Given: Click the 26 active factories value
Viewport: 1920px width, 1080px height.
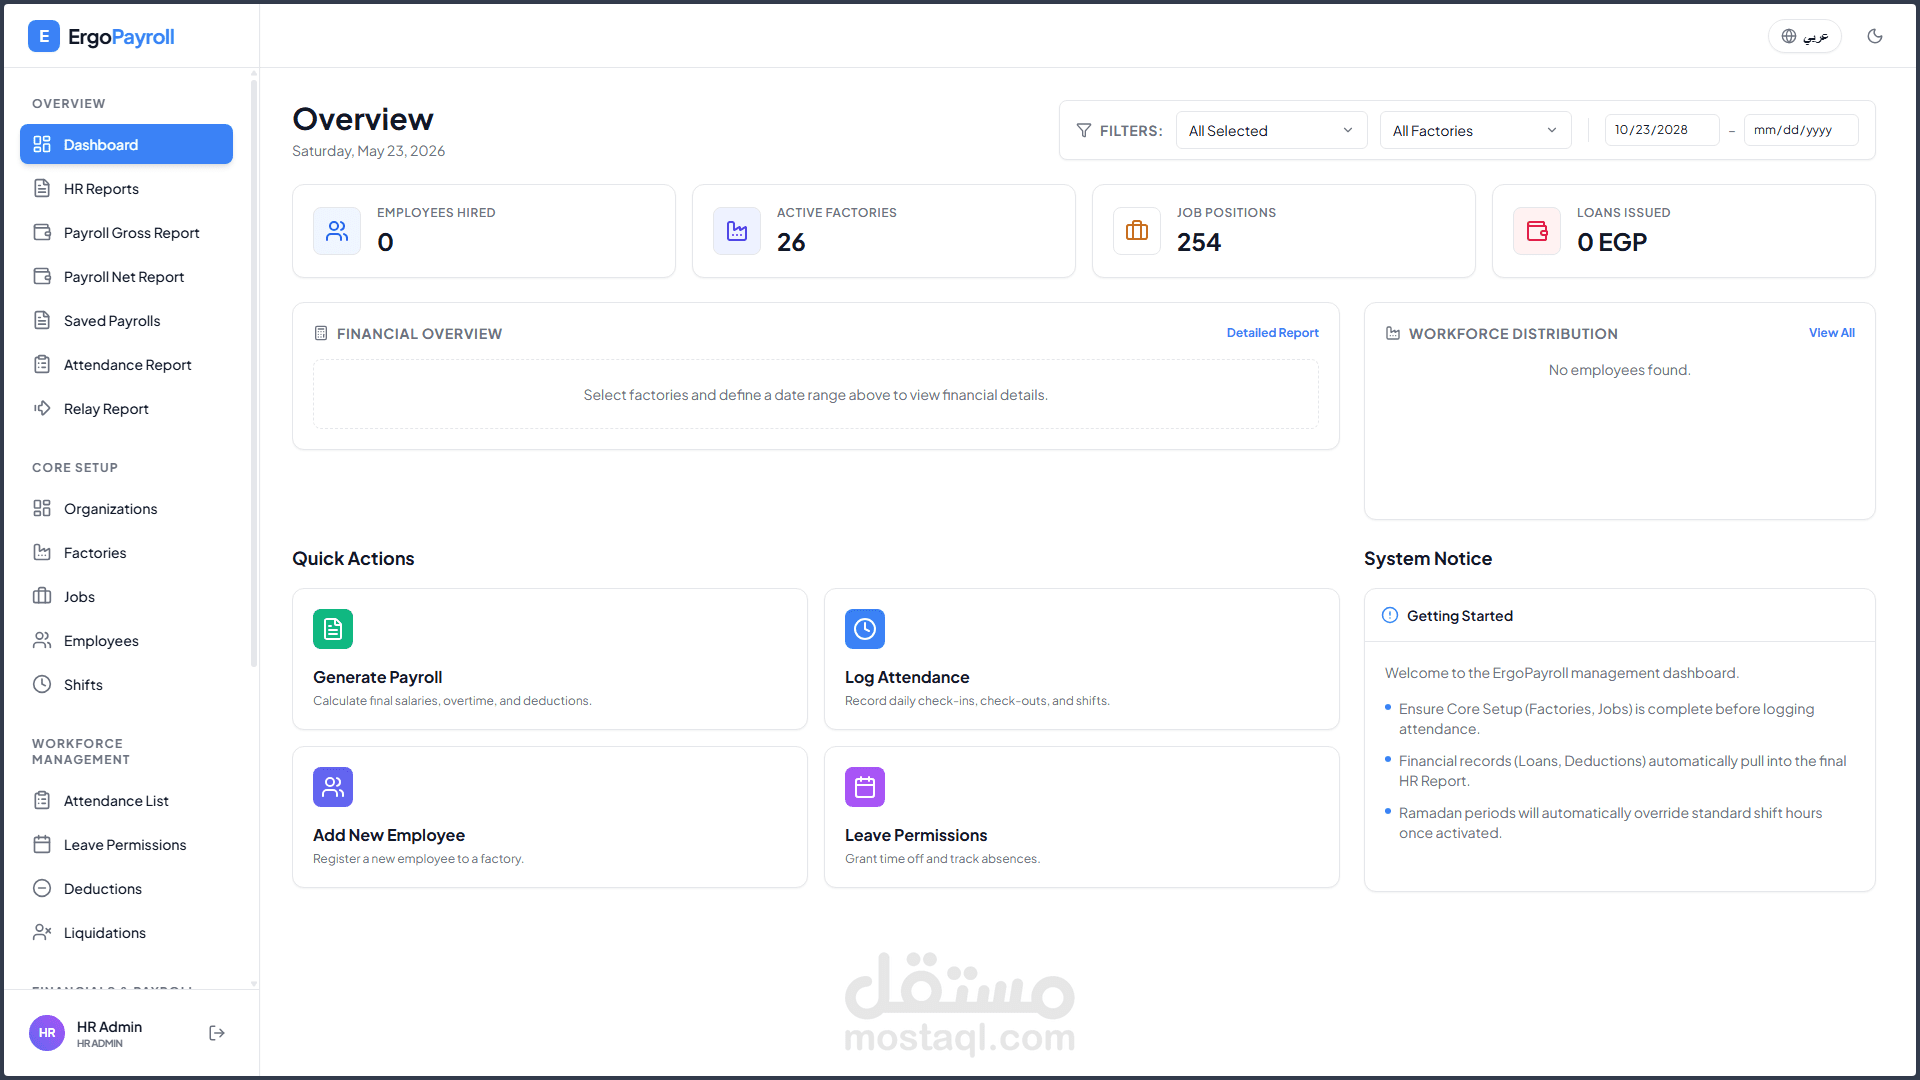Looking at the screenshot, I should tap(791, 242).
